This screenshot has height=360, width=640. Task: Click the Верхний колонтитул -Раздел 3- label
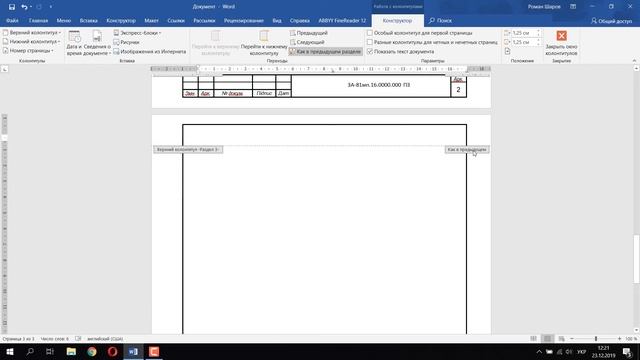[x=188, y=150]
